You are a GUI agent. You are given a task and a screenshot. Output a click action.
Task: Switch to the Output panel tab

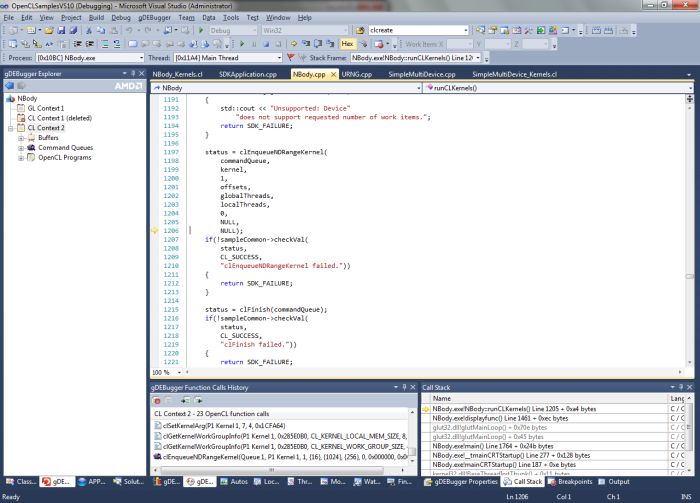tap(614, 482)
